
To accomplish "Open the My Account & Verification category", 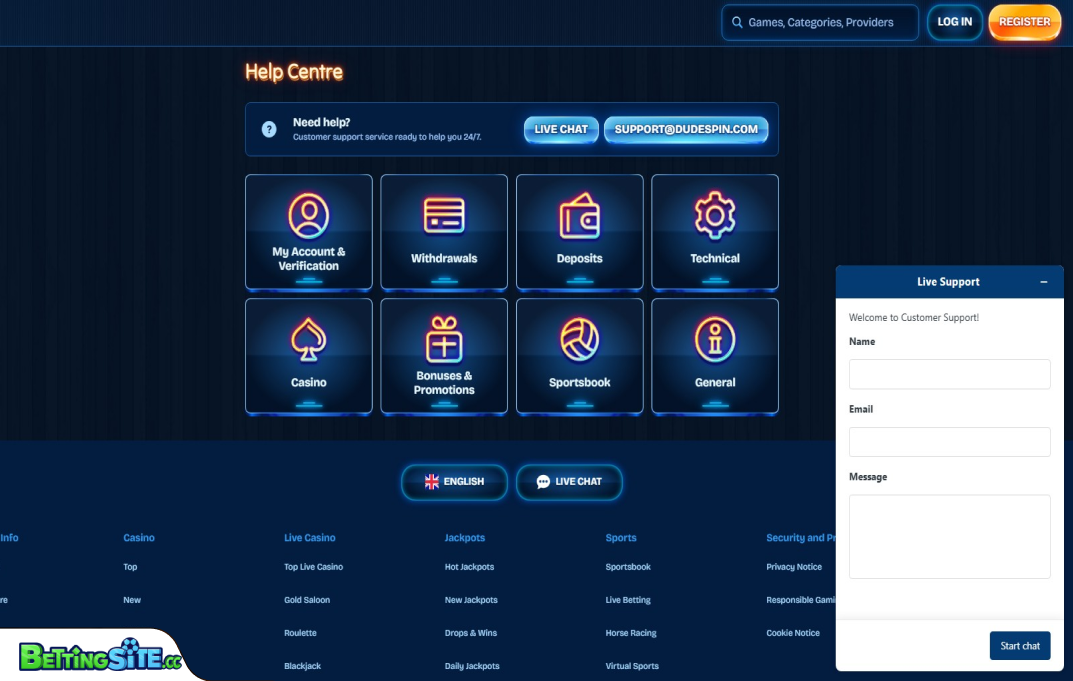I will point(308,232).
